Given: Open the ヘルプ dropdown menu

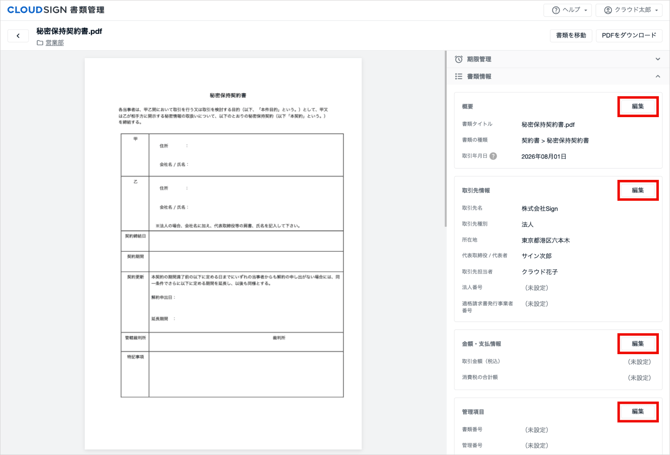Looking at the screenshot, I should tap(567, 10).
